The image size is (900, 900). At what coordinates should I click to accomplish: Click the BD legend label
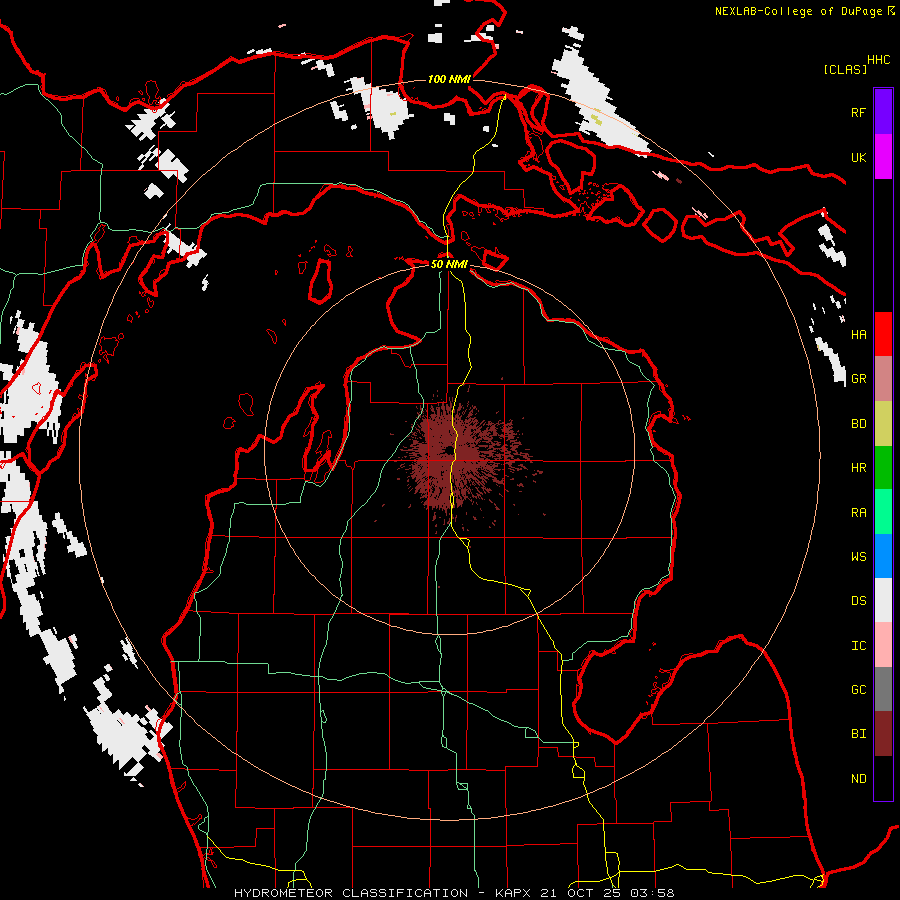point(859,423)
